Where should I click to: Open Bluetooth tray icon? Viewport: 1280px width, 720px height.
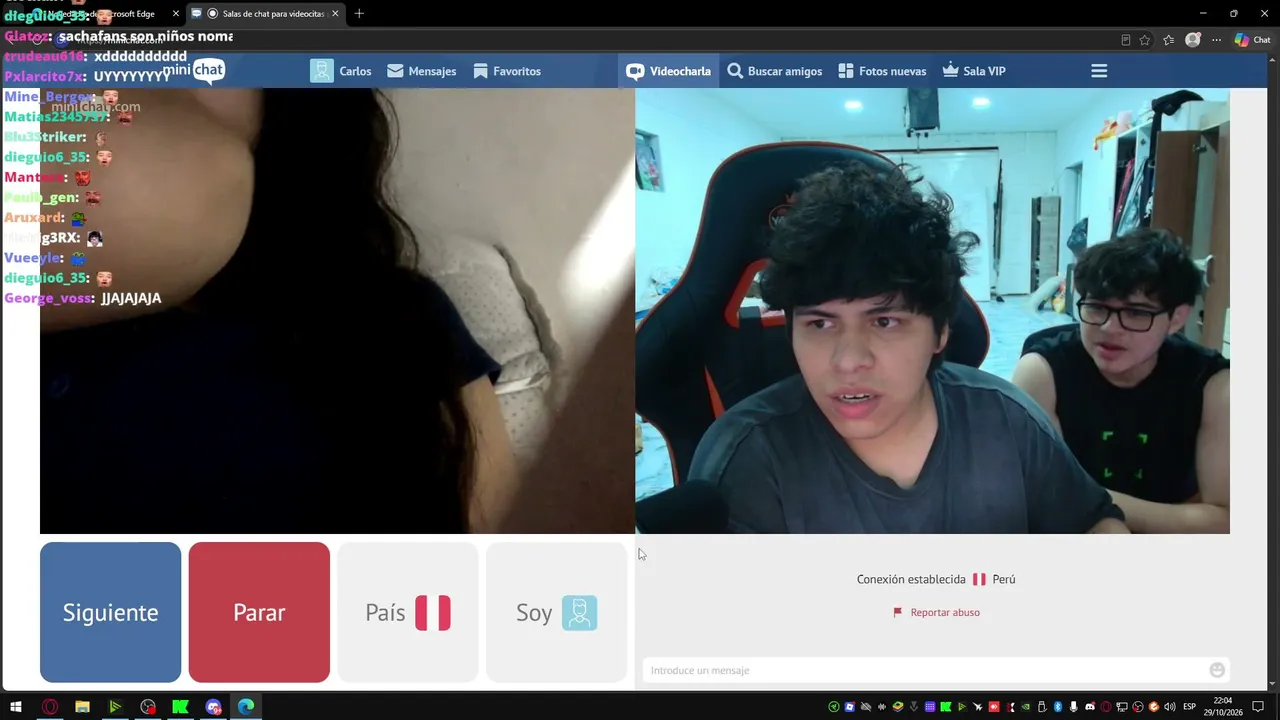pos(1058,707)
